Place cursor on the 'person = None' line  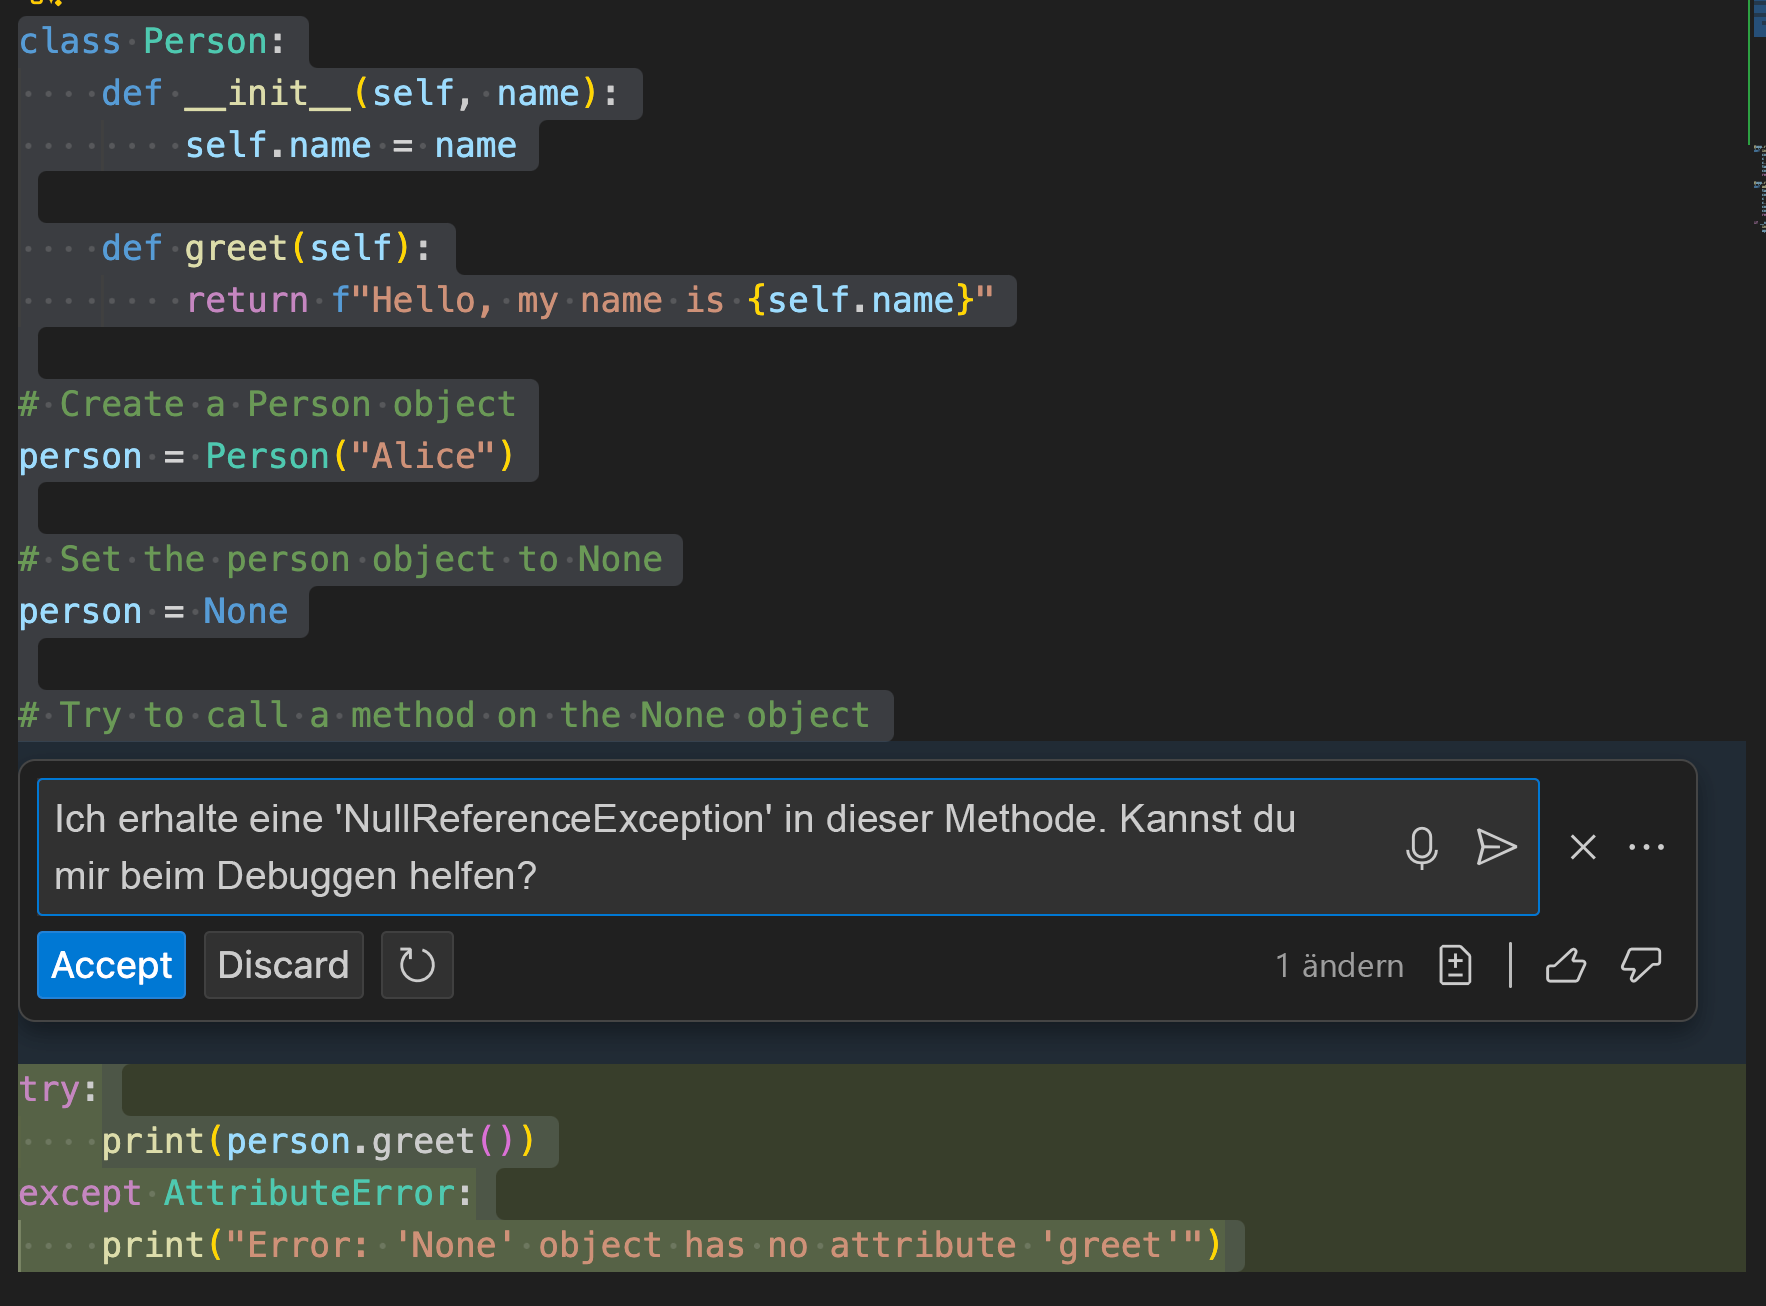[x=152, y=611]
